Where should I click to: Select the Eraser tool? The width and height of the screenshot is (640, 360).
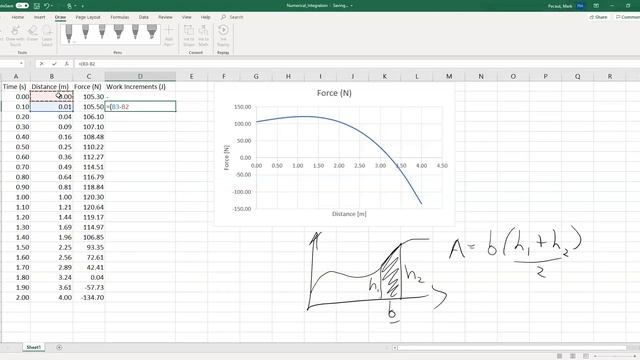click(33, 33)
